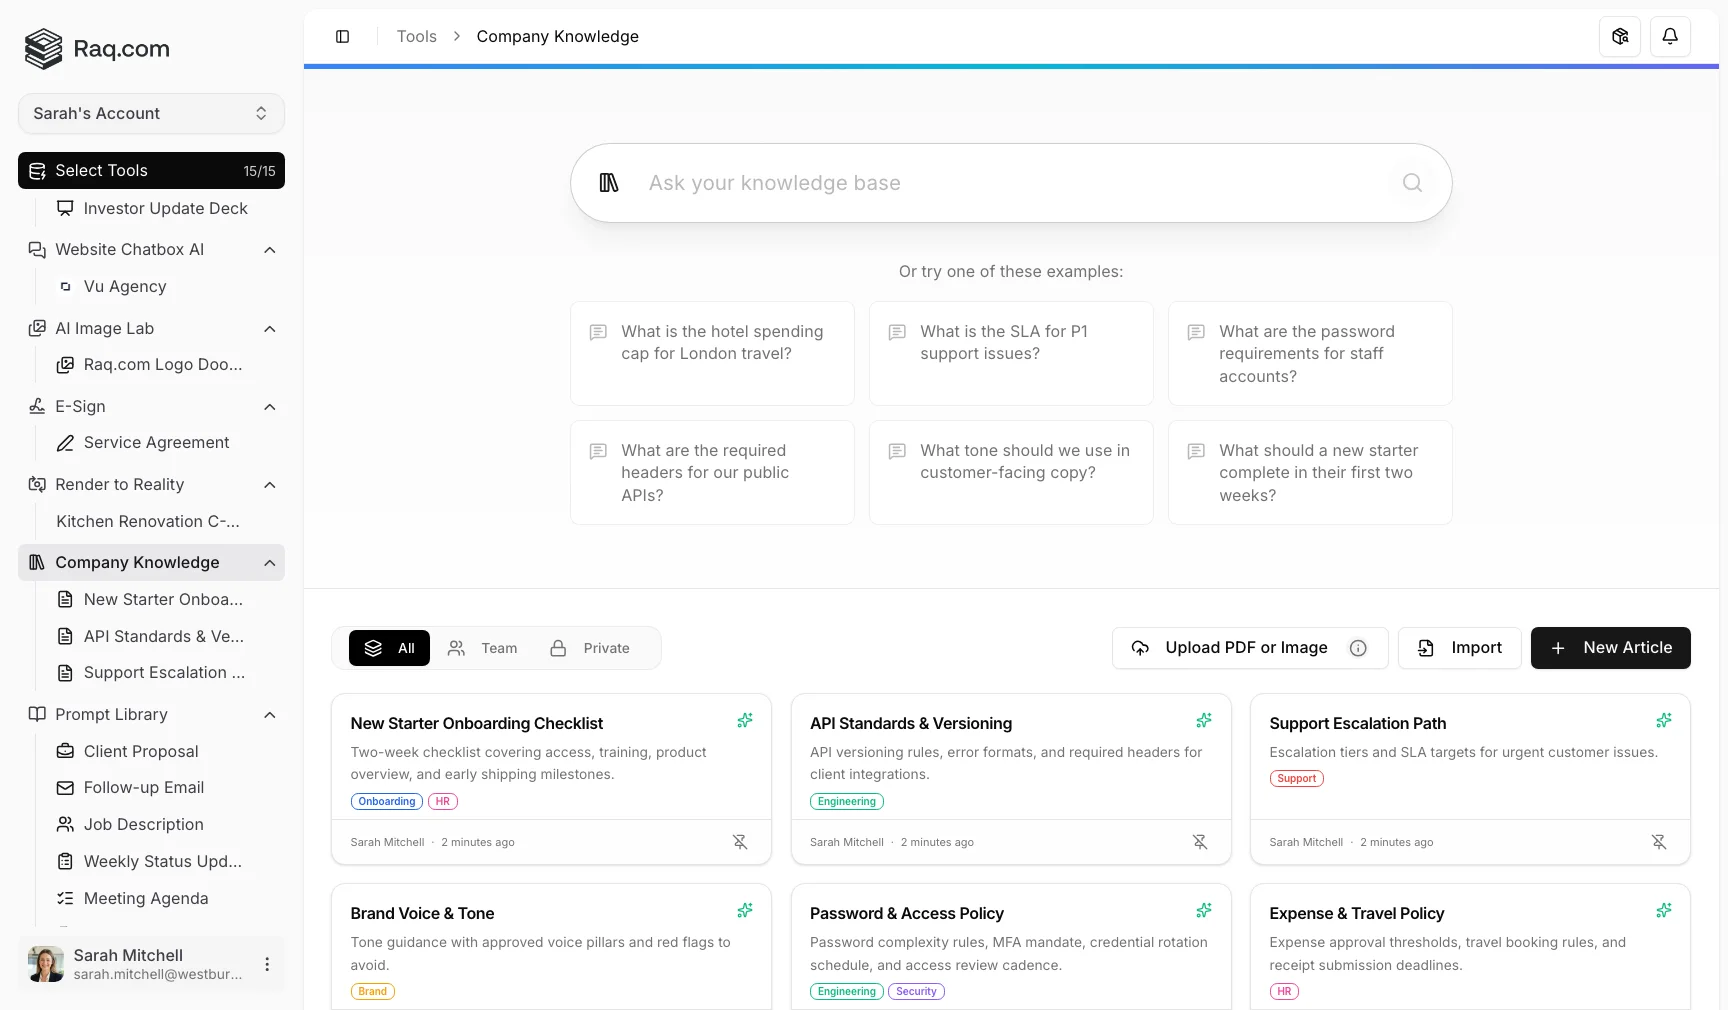
Task: Collapse the Company Knowledge section
Action: 269,563
